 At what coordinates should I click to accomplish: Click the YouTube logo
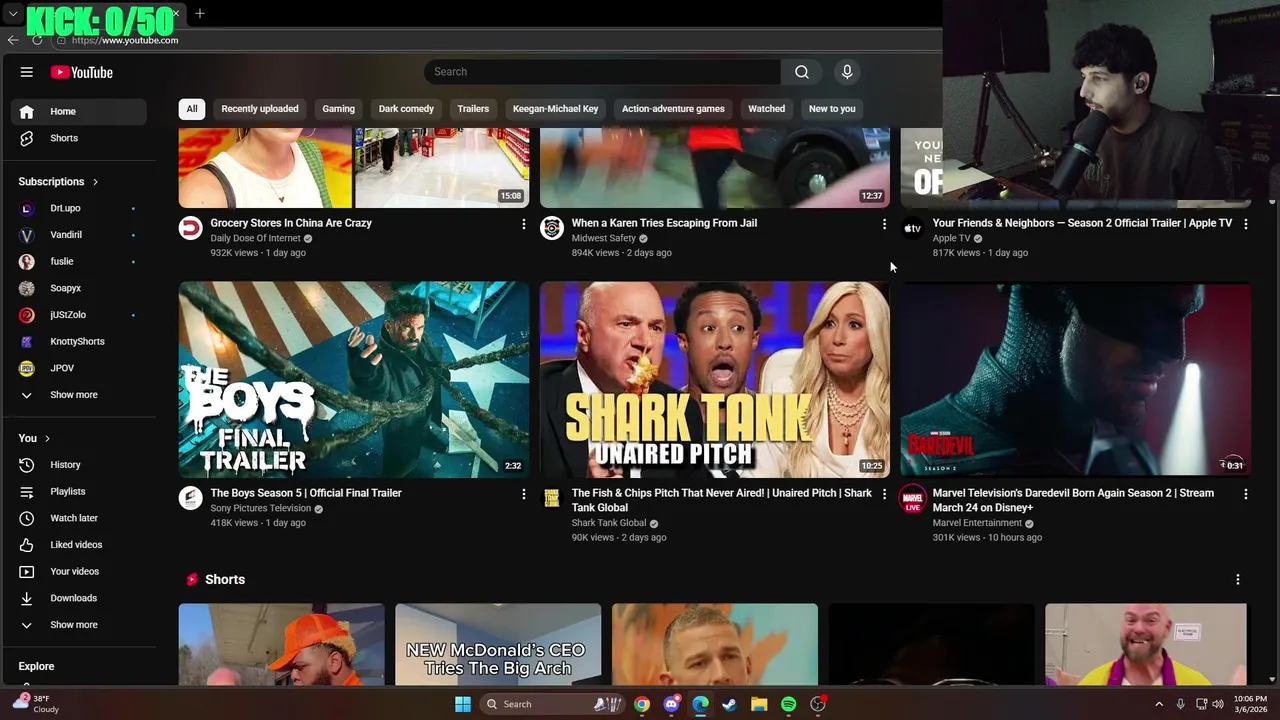[82, 72]
